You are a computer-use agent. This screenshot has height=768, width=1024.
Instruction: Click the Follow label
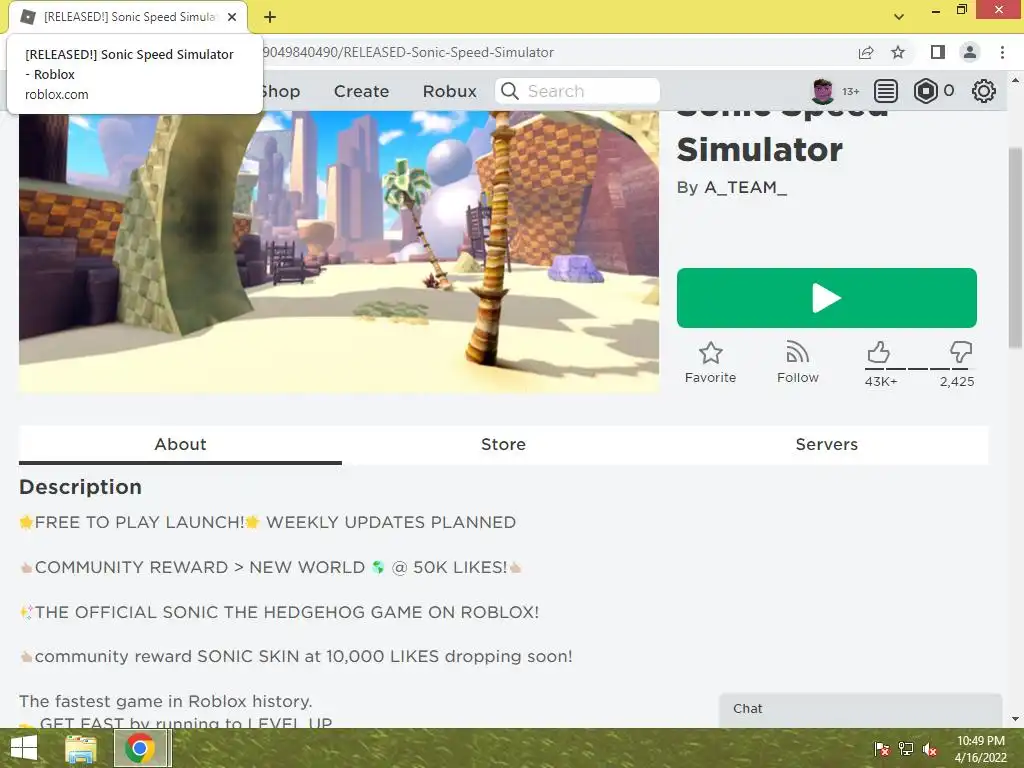click(x=797, y=377)
